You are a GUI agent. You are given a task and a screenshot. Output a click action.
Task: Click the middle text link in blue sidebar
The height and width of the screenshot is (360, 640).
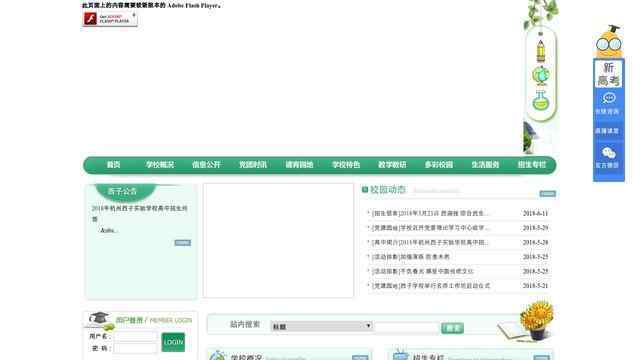[x=607, y=131]
